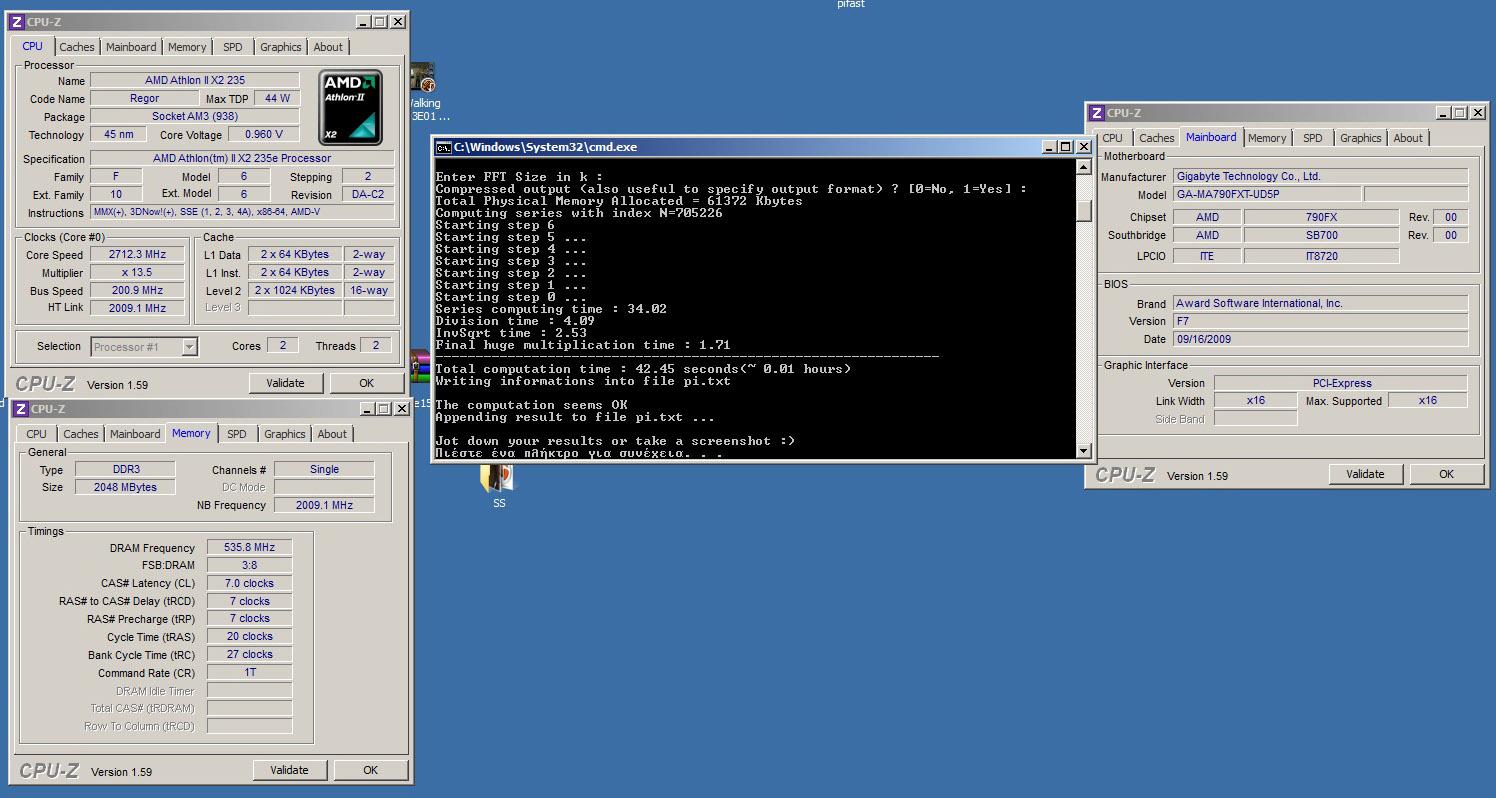This screenshot has height=798, width=1496.
Task: Click the Manufacturer field Gigabyte Technology Co., Ltd.
Action: click(x=1320, y=176)
